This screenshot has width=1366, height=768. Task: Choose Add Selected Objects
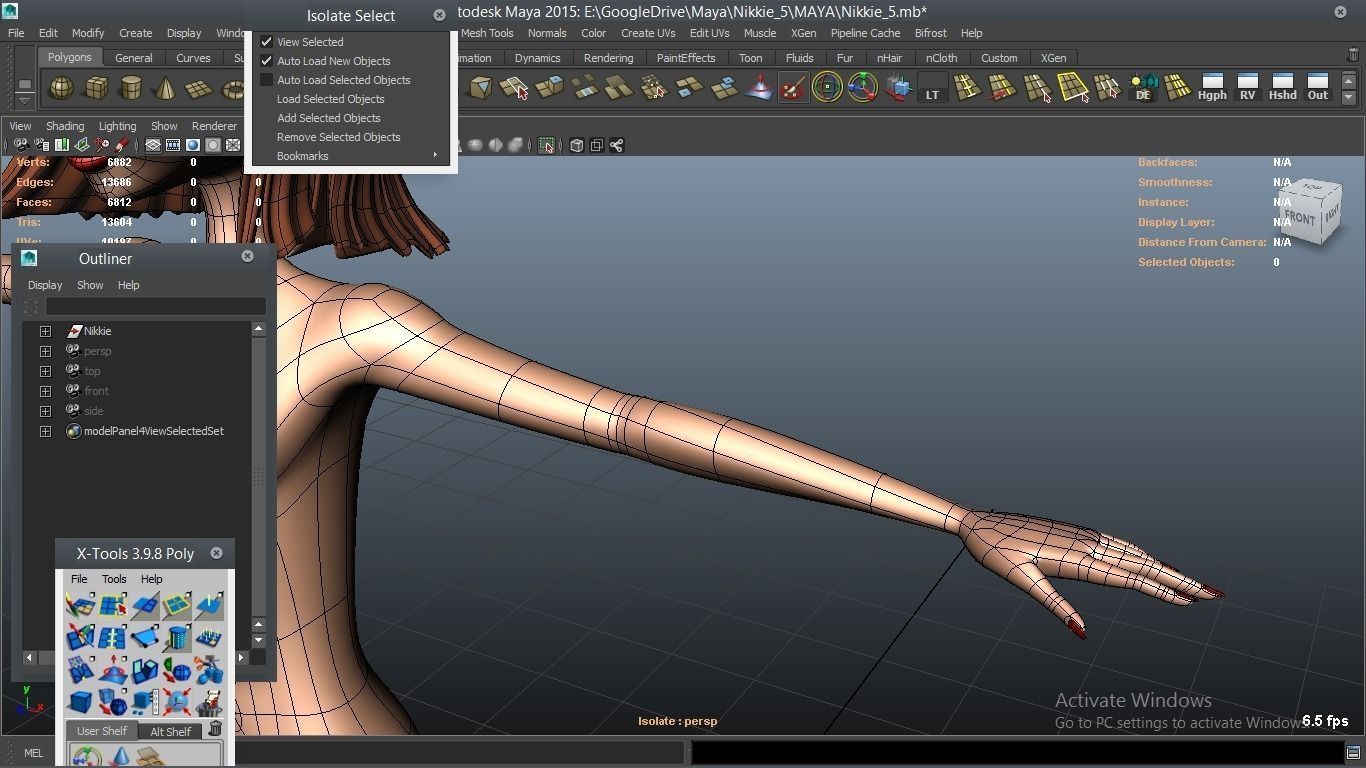click(x=329, y=118)
